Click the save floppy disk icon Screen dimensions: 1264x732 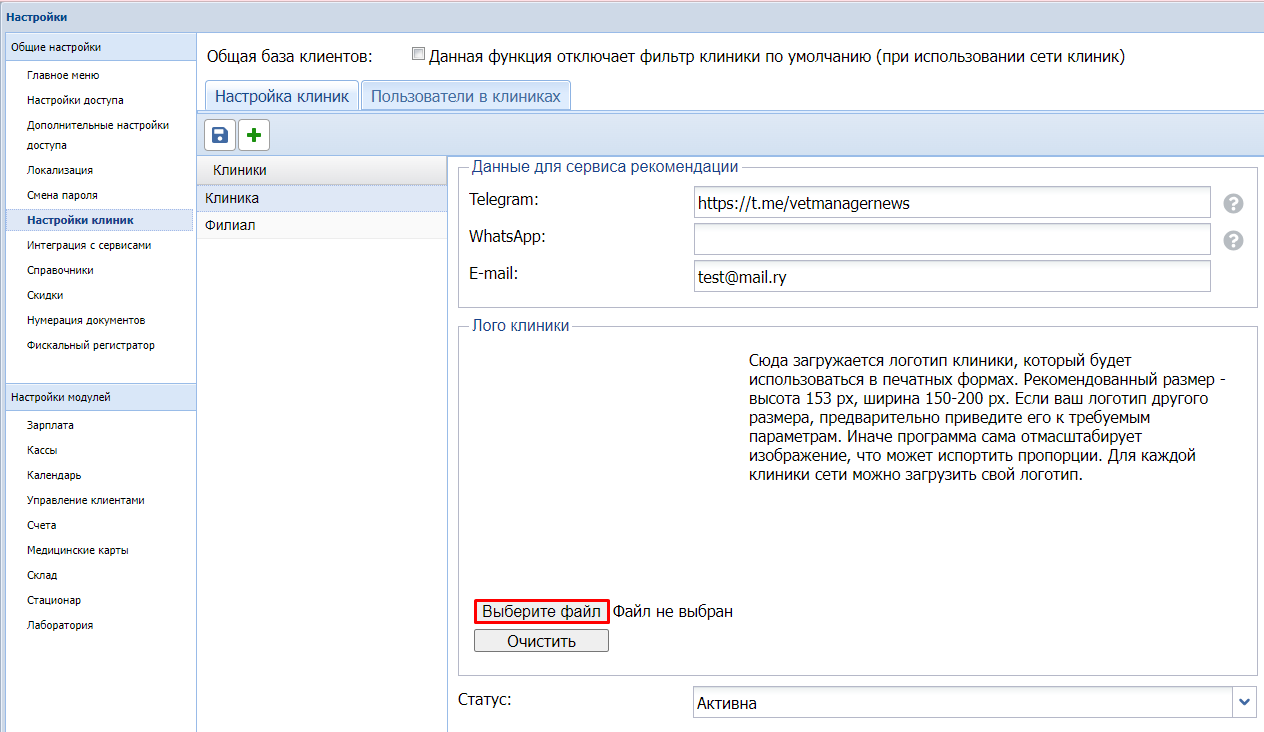(x=220, y=135)
